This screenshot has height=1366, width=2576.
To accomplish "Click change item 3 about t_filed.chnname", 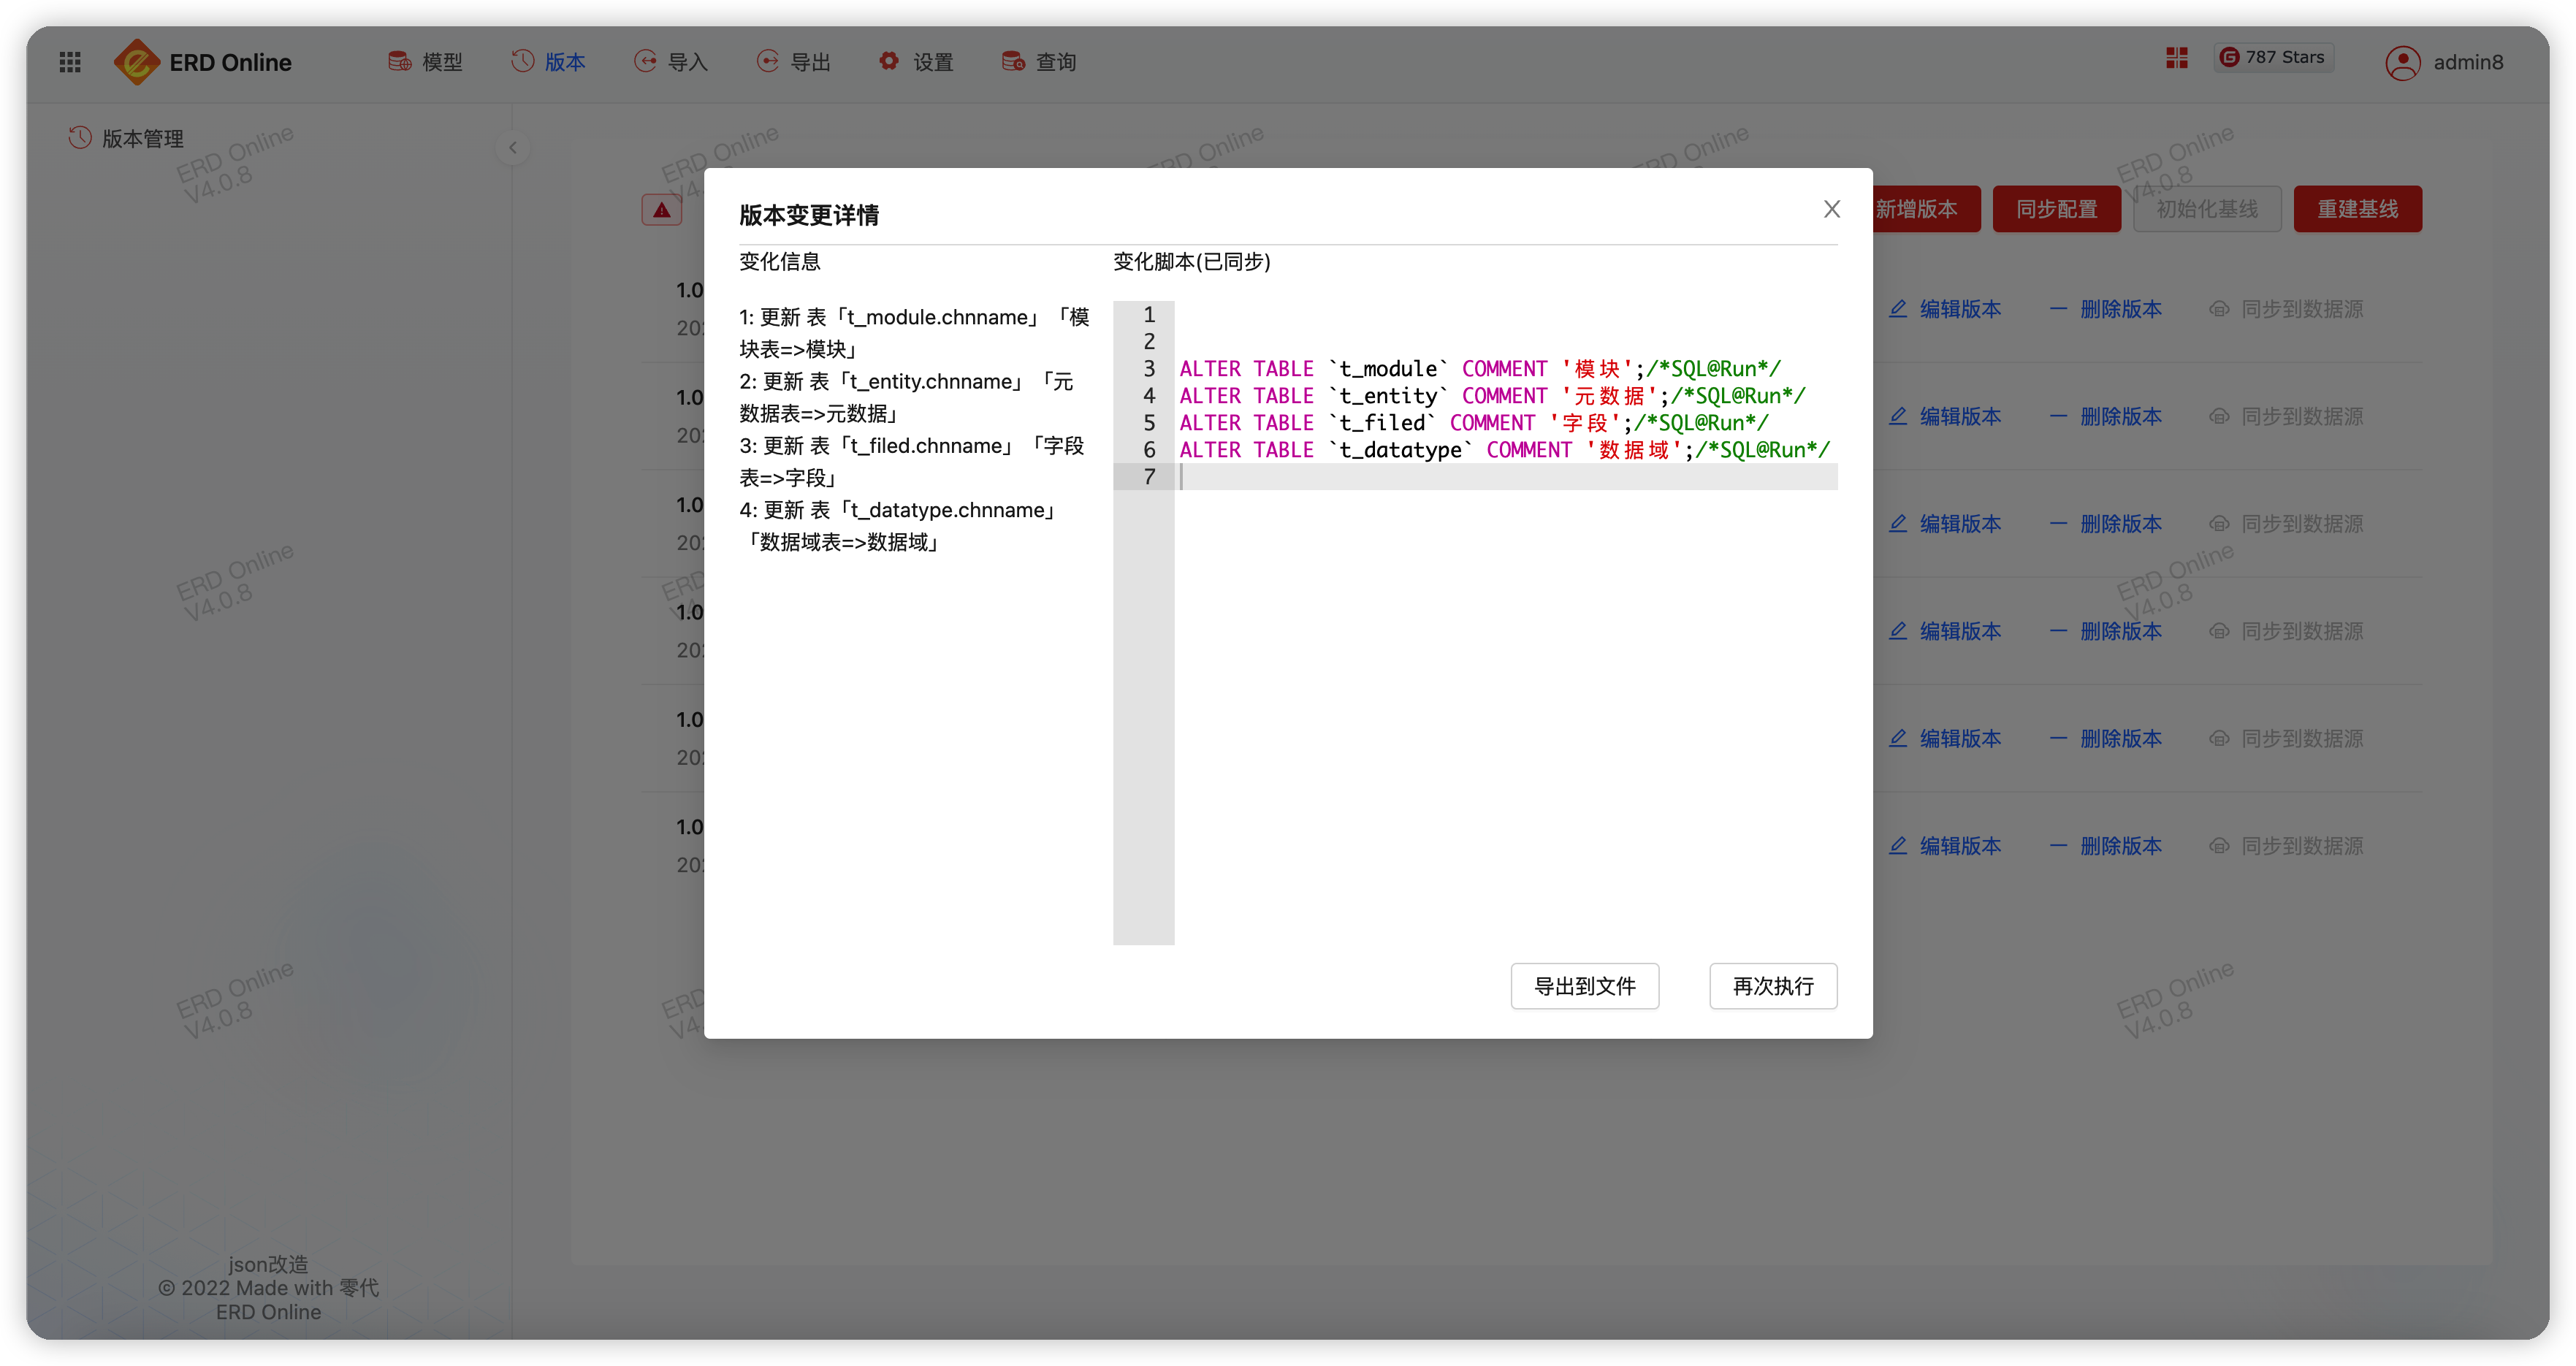I will pos(912,461).
